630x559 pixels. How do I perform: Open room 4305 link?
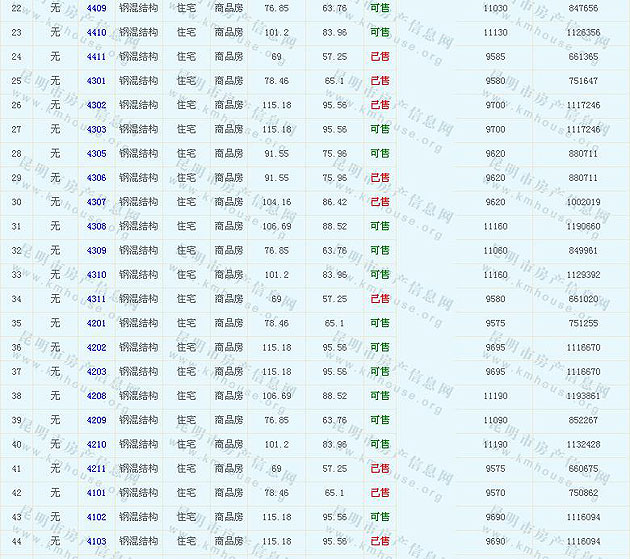(96, 153)
